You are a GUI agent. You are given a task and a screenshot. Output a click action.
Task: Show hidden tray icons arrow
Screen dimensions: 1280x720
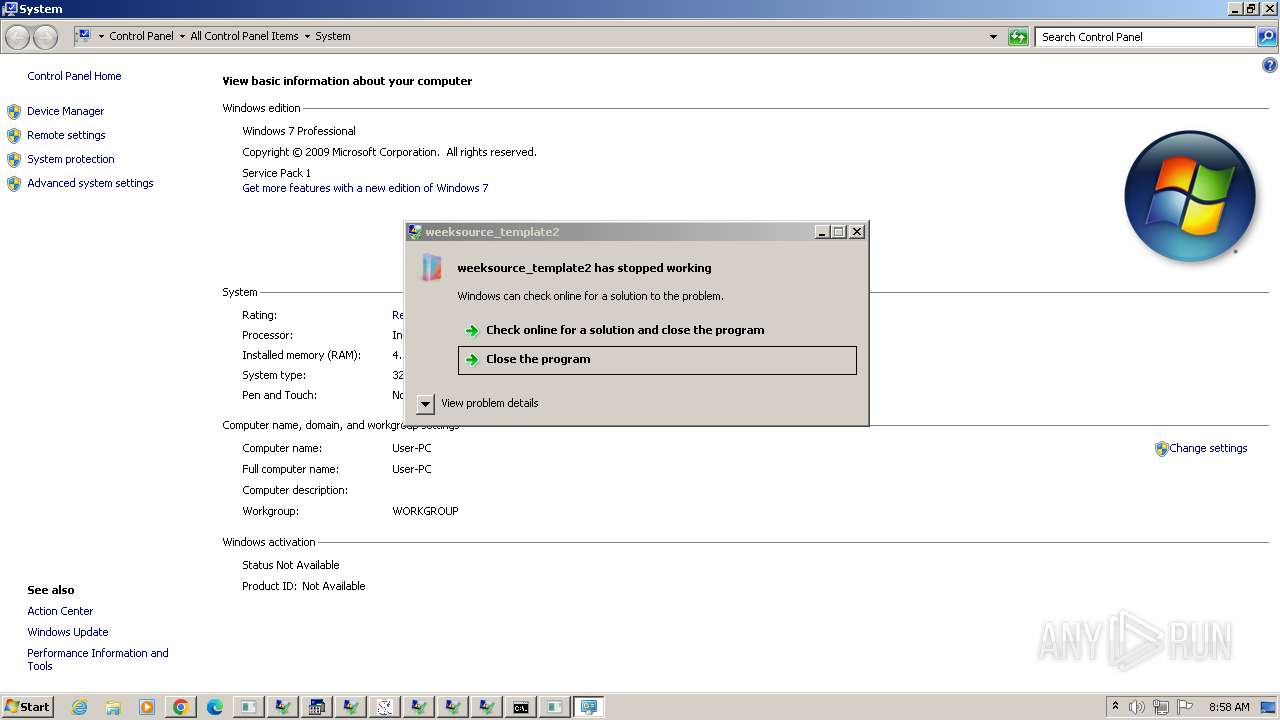pyautogui.click(x=1115, y=706)
